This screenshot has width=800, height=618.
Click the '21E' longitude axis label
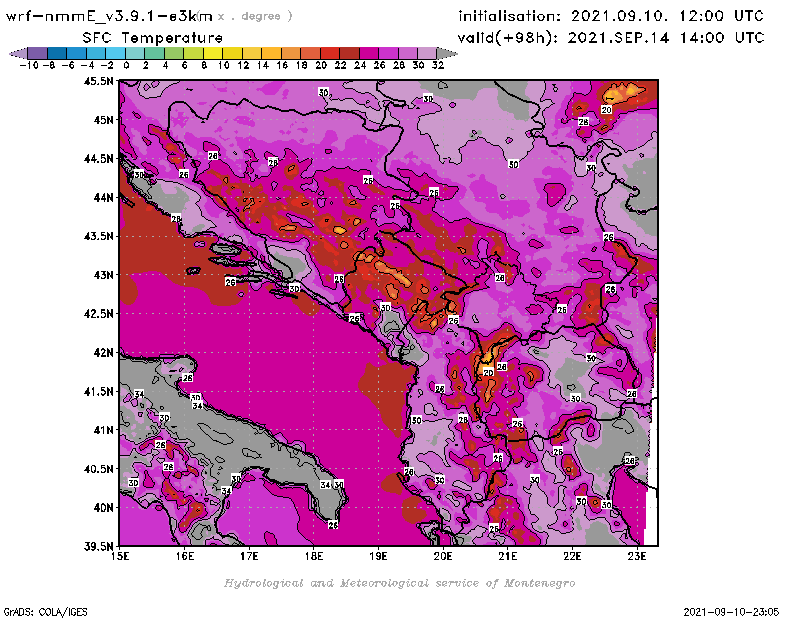[x=508, y=556]
